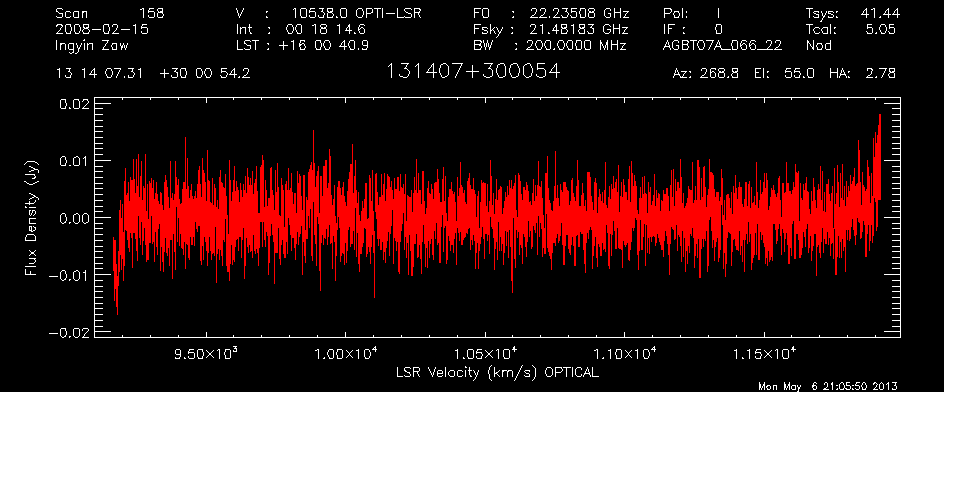Screen dimensions: 962x490
Task: Click observer name Ingyin Zaw
Action: coord(92,46)
